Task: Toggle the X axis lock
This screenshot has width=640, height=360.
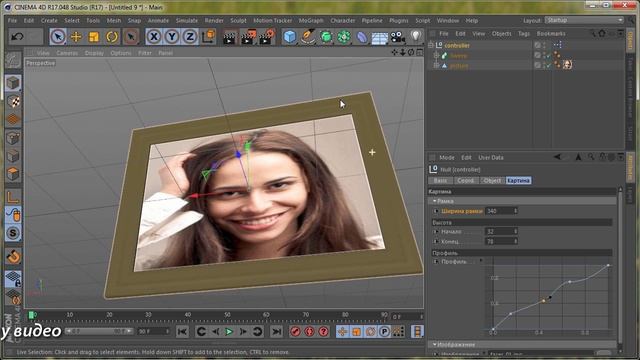Action: (x=153, y=37)
